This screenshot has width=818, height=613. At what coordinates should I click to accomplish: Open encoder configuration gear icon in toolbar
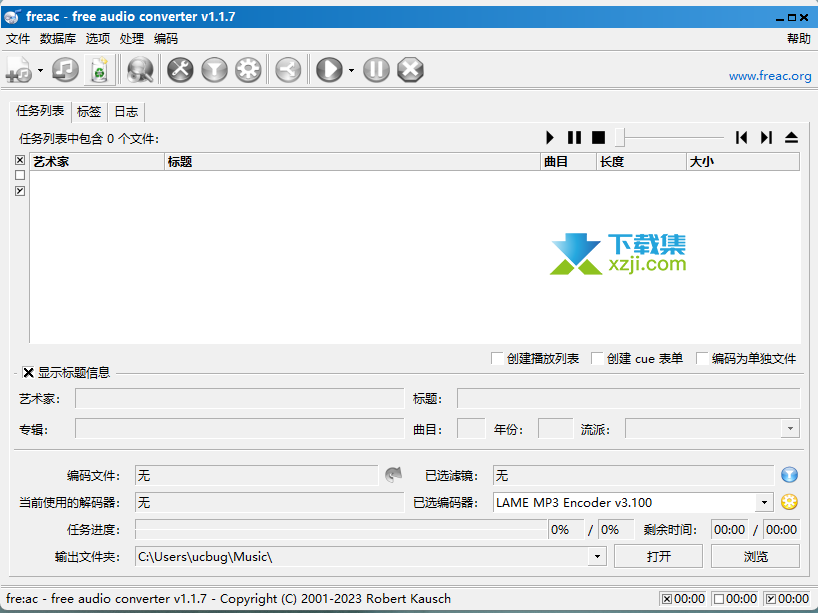248,70
